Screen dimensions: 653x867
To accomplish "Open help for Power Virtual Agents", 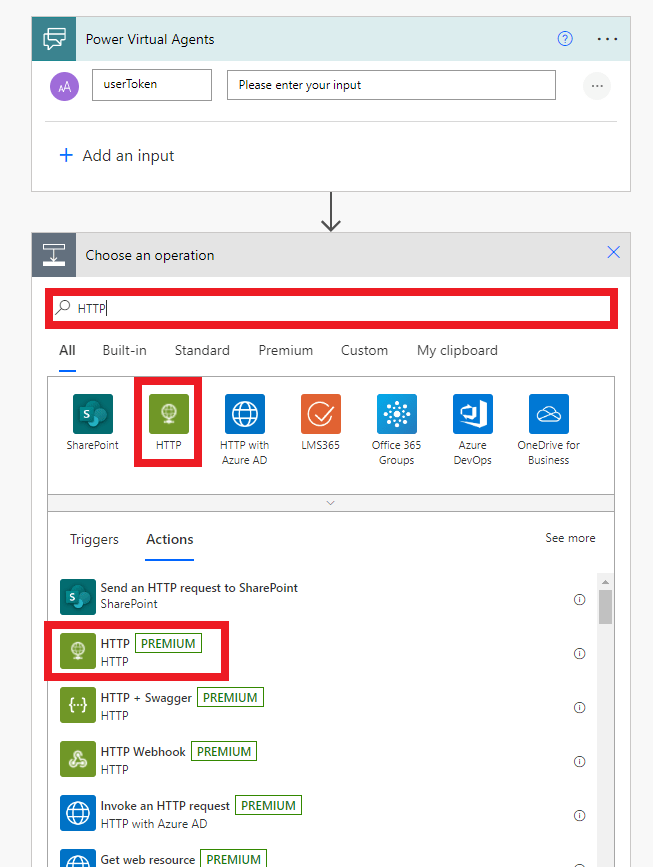I will [565, 39].
